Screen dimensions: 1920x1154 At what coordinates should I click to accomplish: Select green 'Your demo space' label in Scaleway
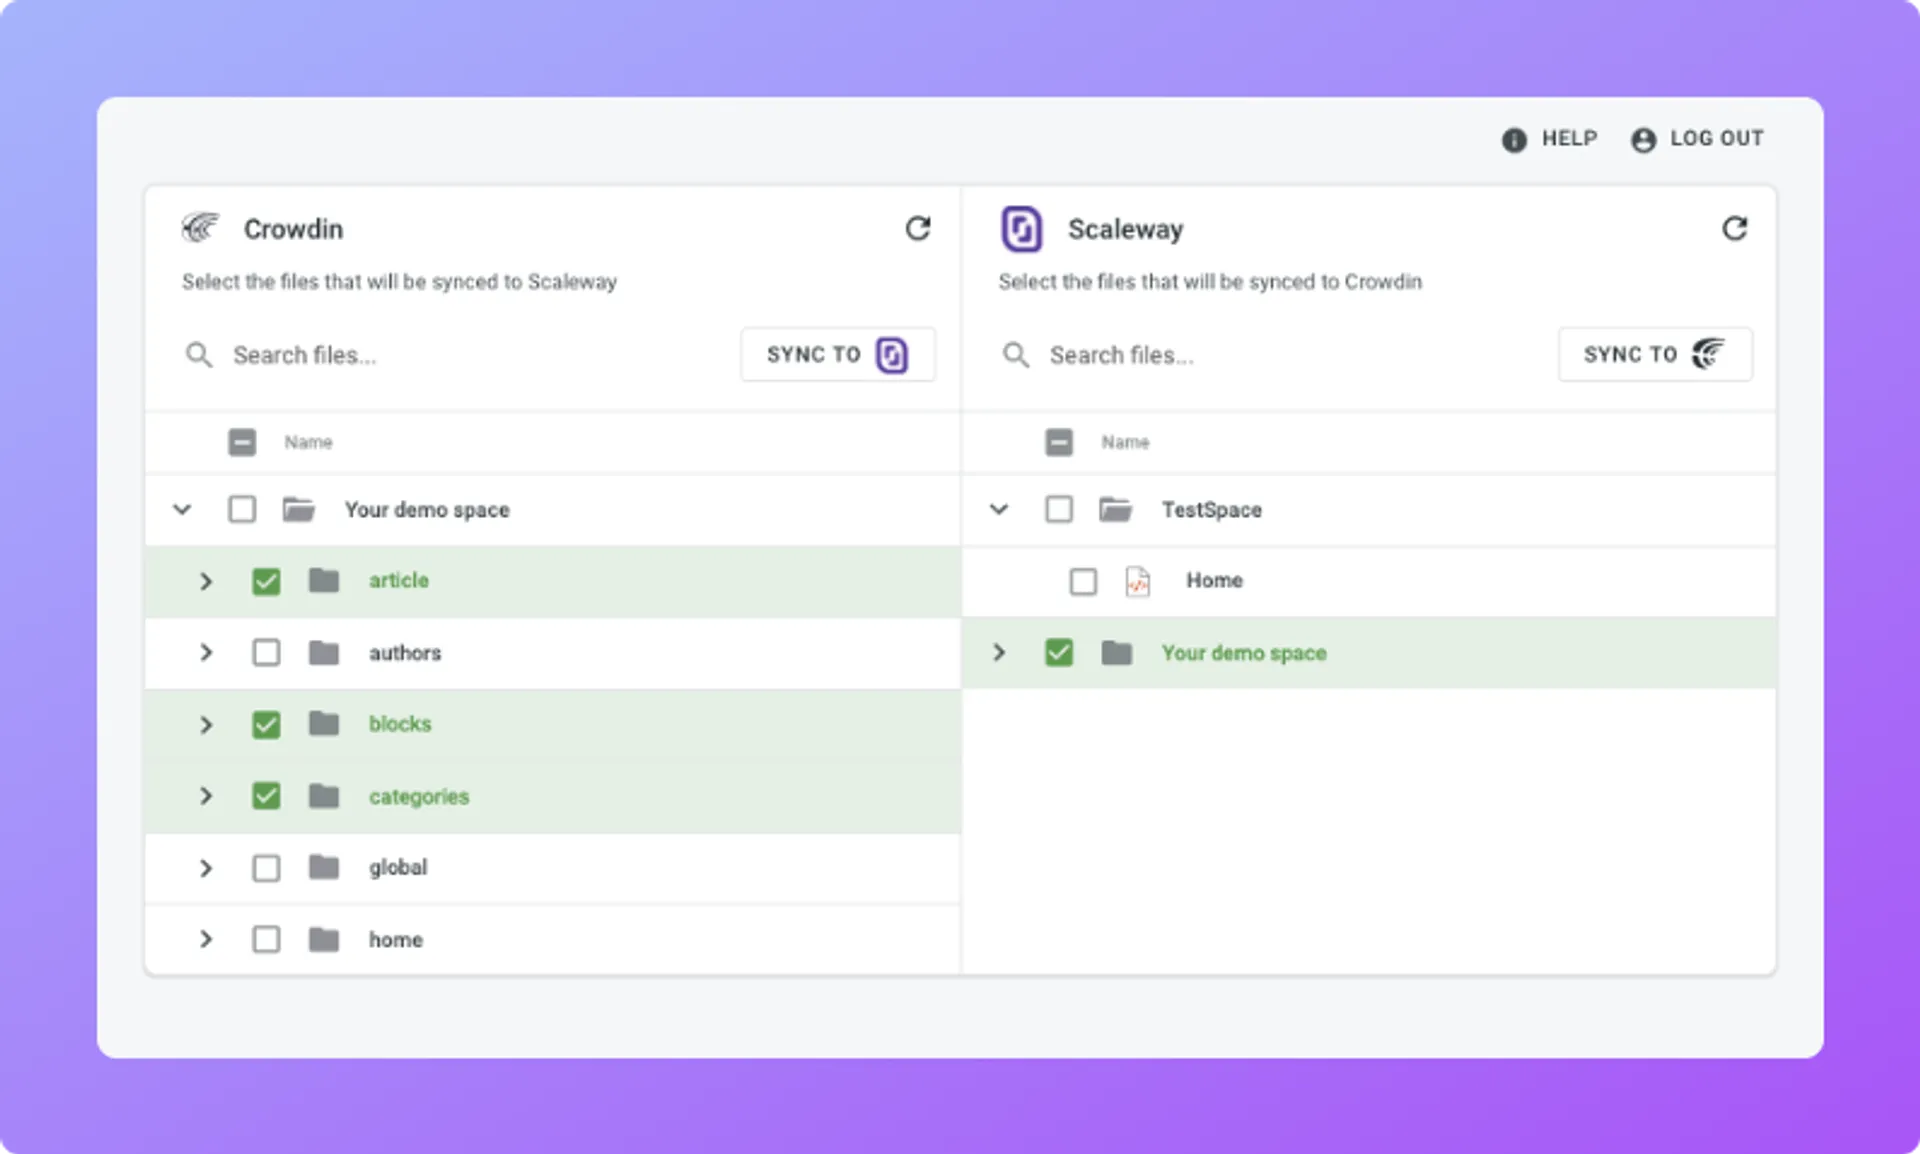pyautogui.click(x=1244, y=653)
